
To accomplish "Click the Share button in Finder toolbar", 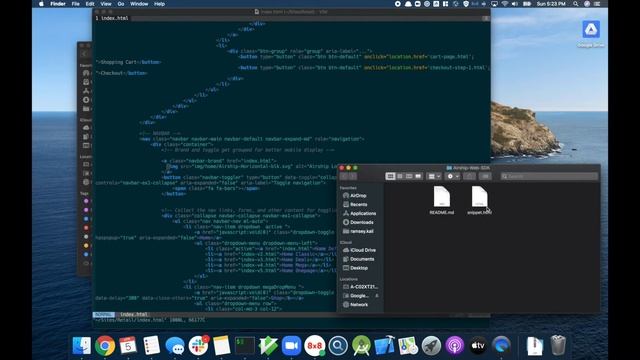I will coord(469,176).
